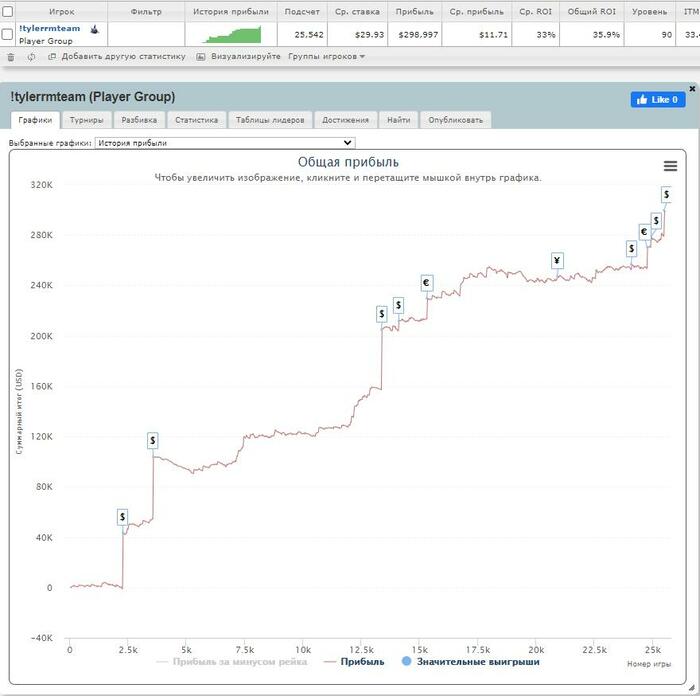Sort by the Прибыль column header

[415, 12]
